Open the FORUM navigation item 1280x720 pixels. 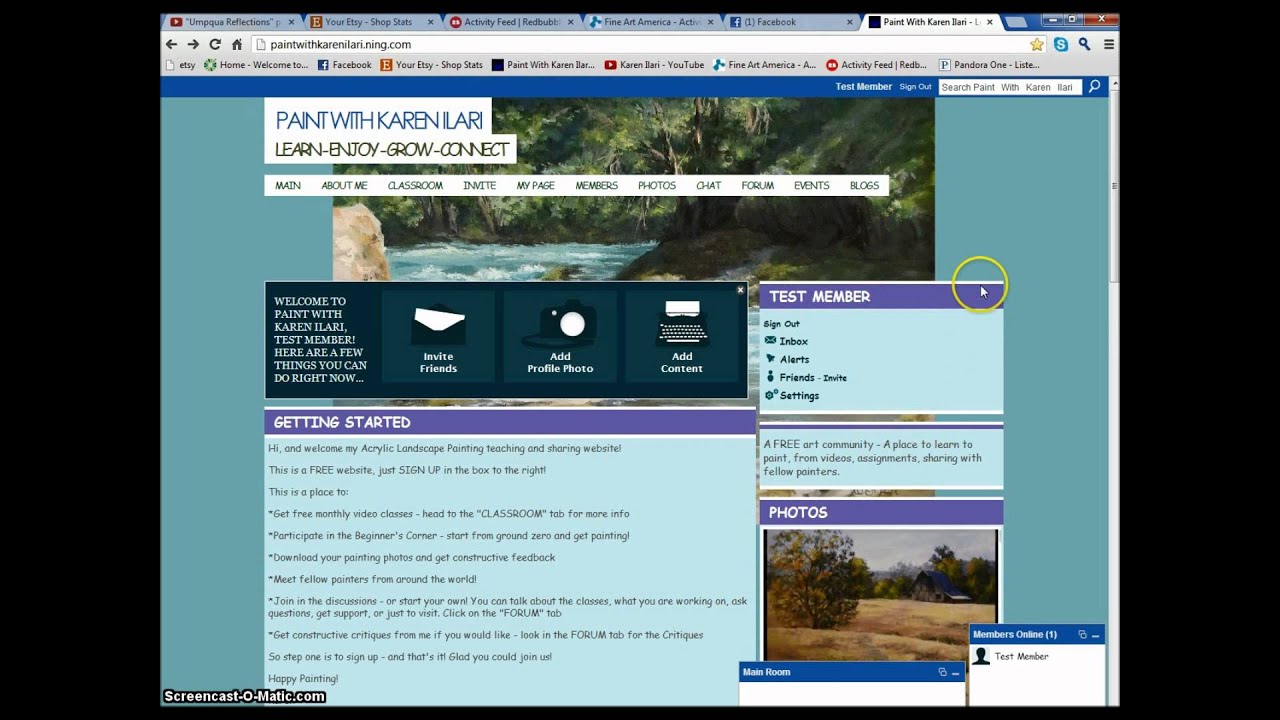tap(757, 186)
